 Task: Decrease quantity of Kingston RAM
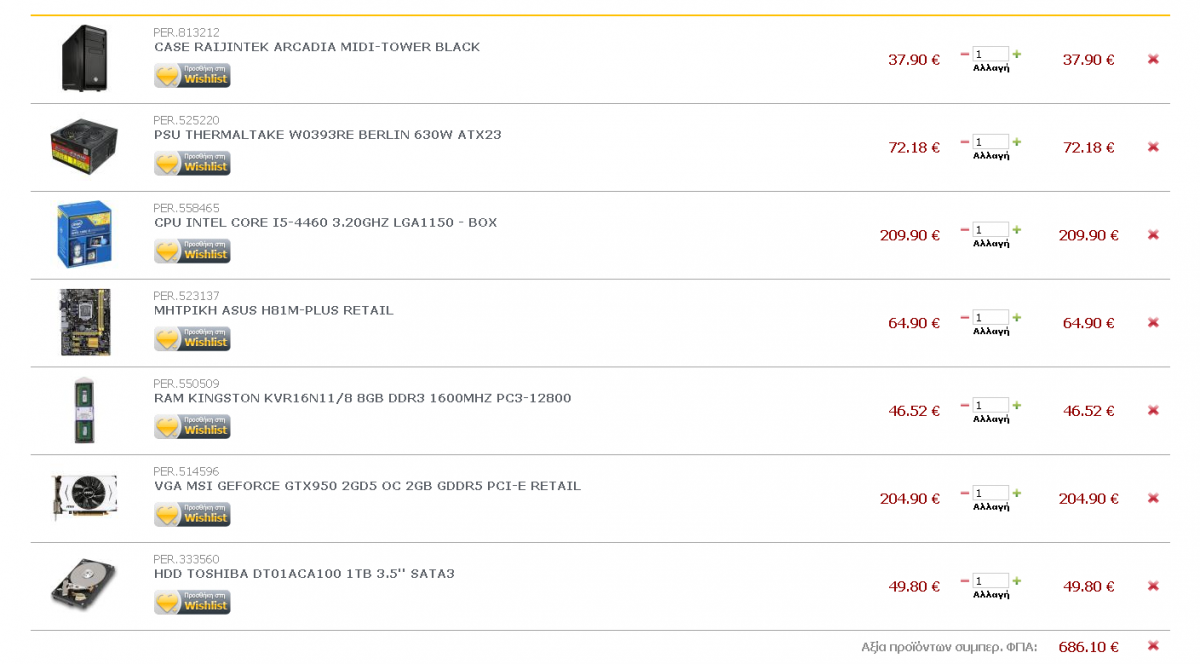[x=965, y=406]
